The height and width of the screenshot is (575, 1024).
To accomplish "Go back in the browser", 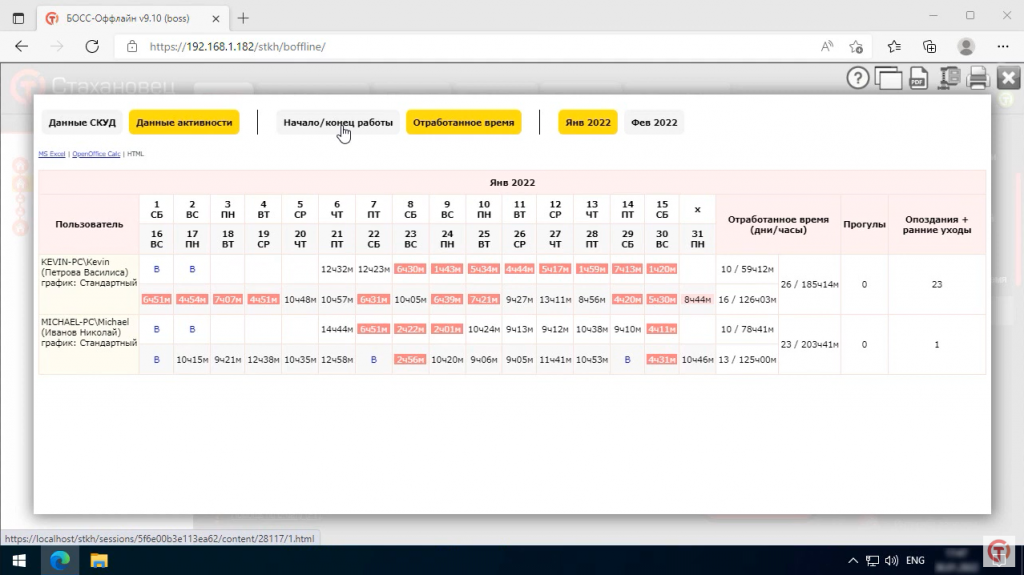I will (x=22, y=46).
